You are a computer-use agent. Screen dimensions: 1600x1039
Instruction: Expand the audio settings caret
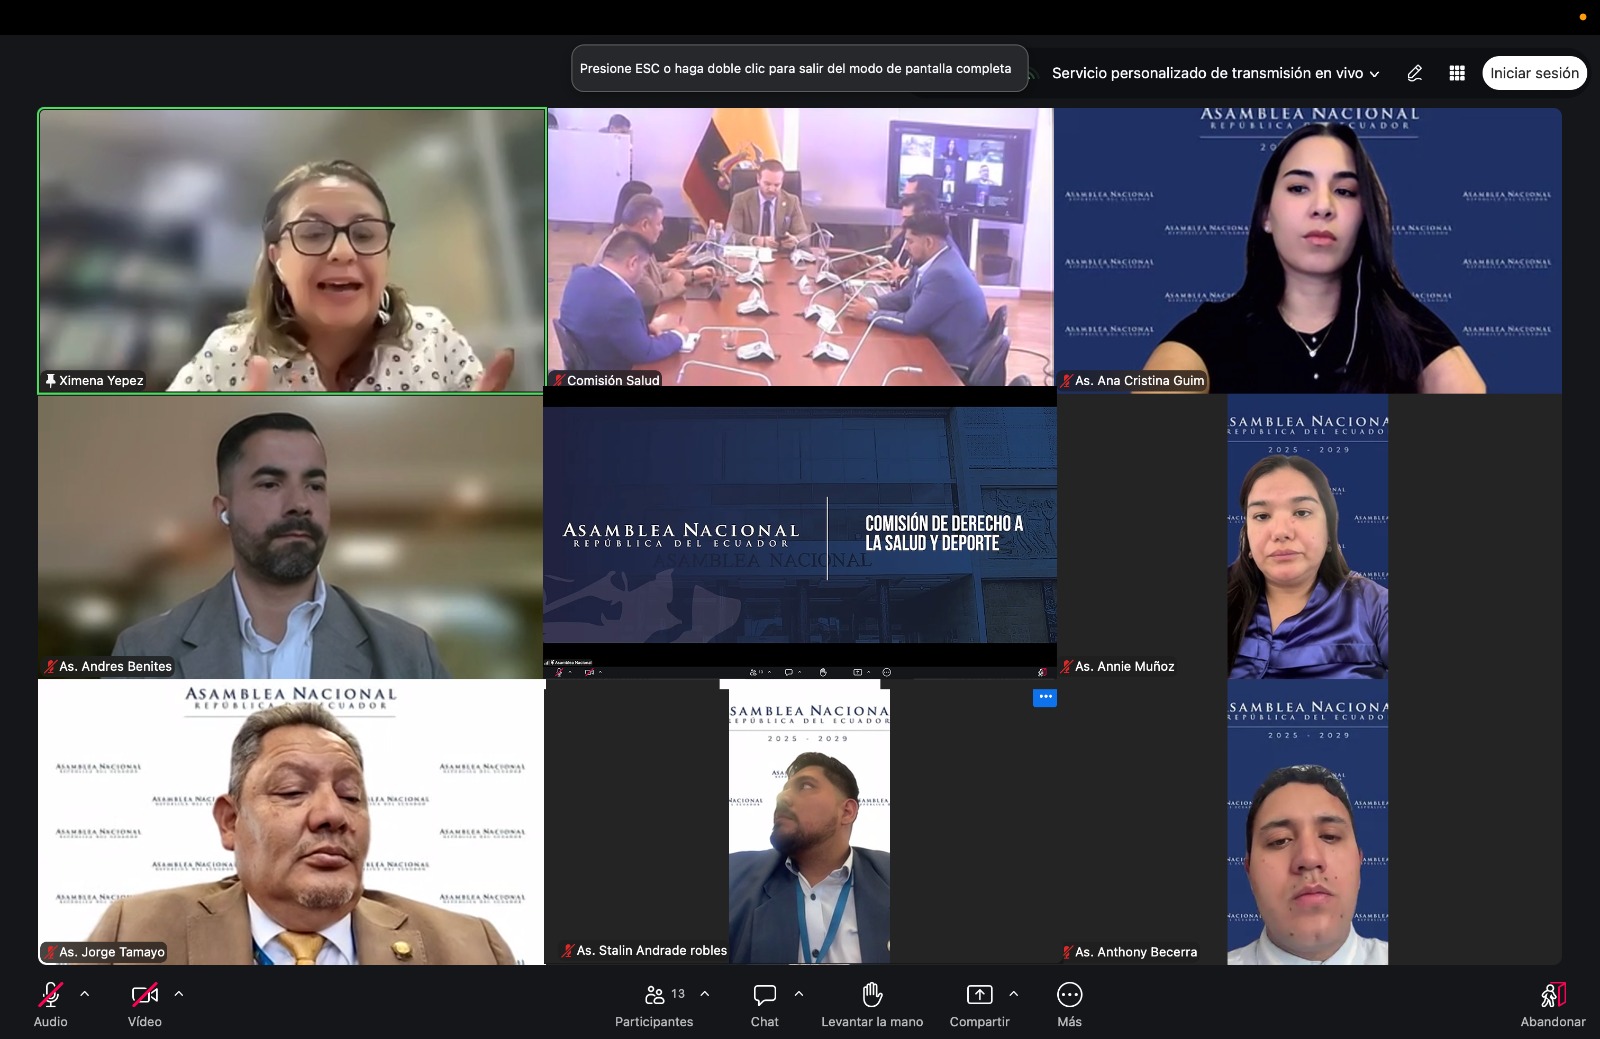[84, 994]
